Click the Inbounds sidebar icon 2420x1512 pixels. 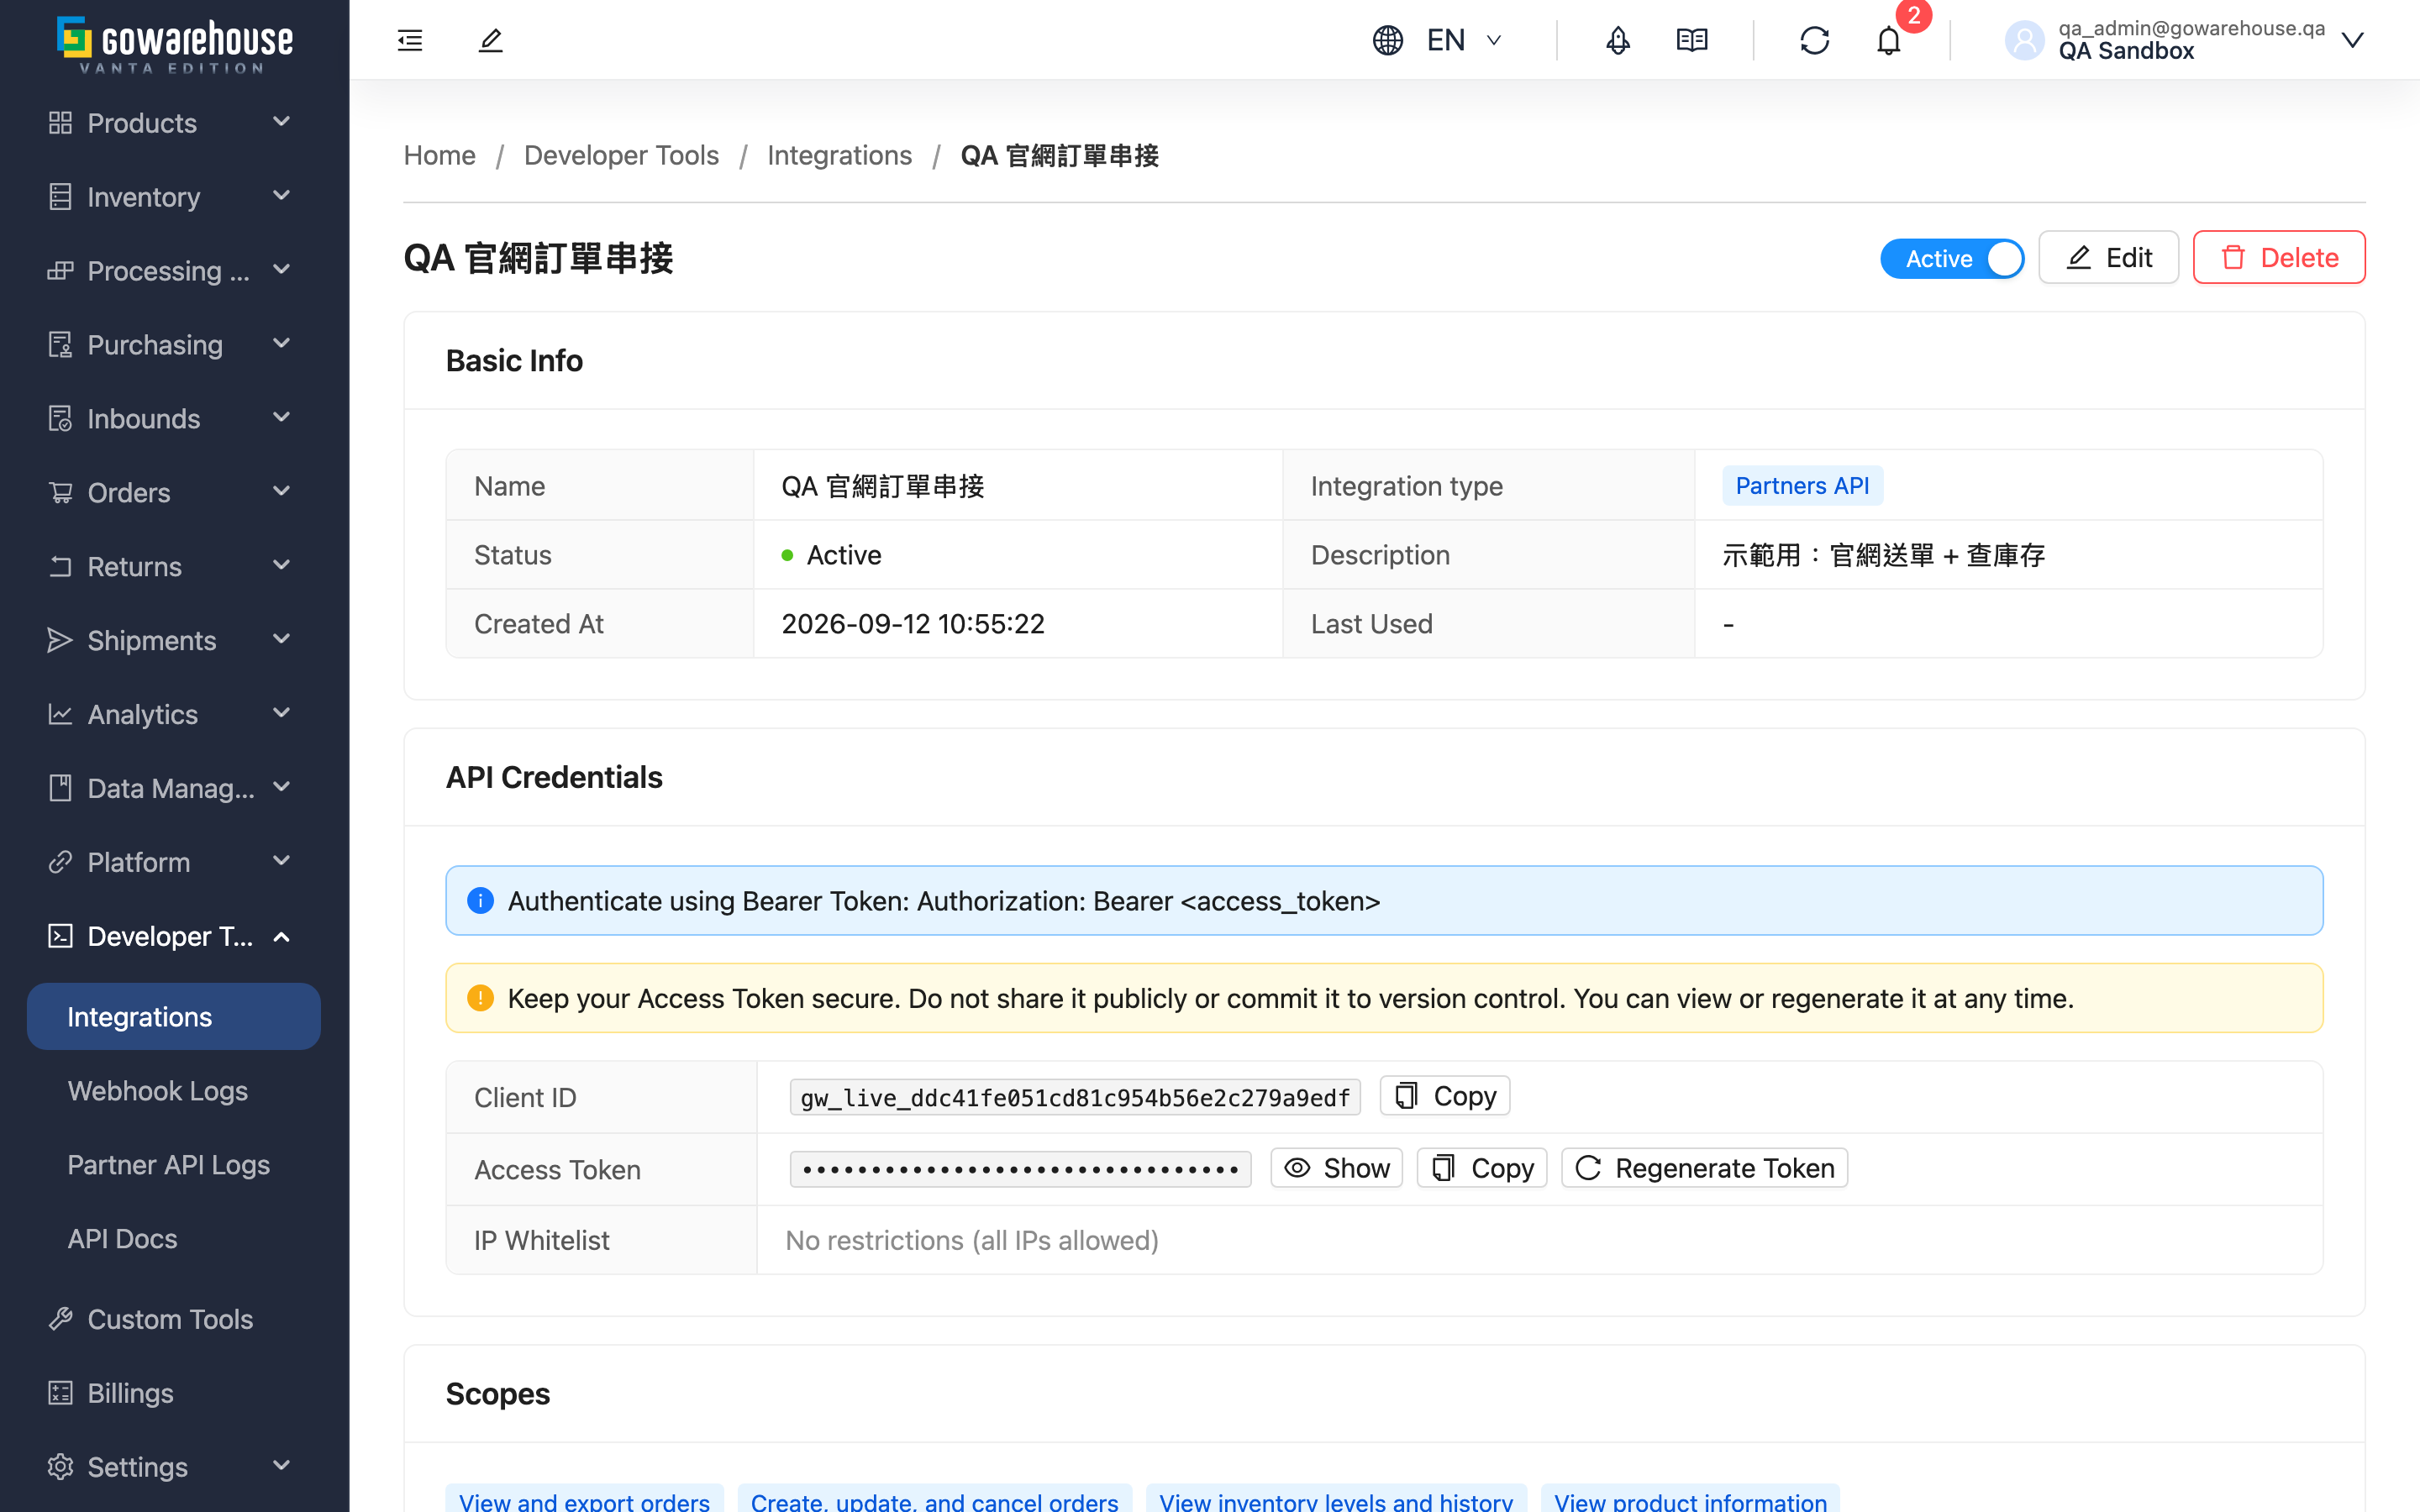tap(60, 418)
